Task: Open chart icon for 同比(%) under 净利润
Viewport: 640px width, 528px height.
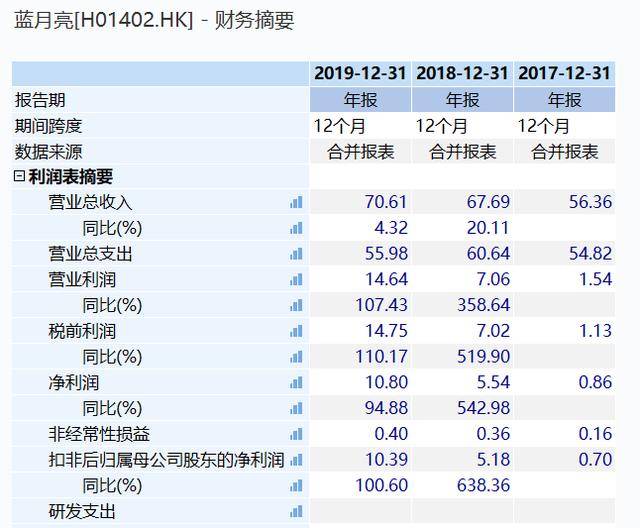Action: (296, 408)
